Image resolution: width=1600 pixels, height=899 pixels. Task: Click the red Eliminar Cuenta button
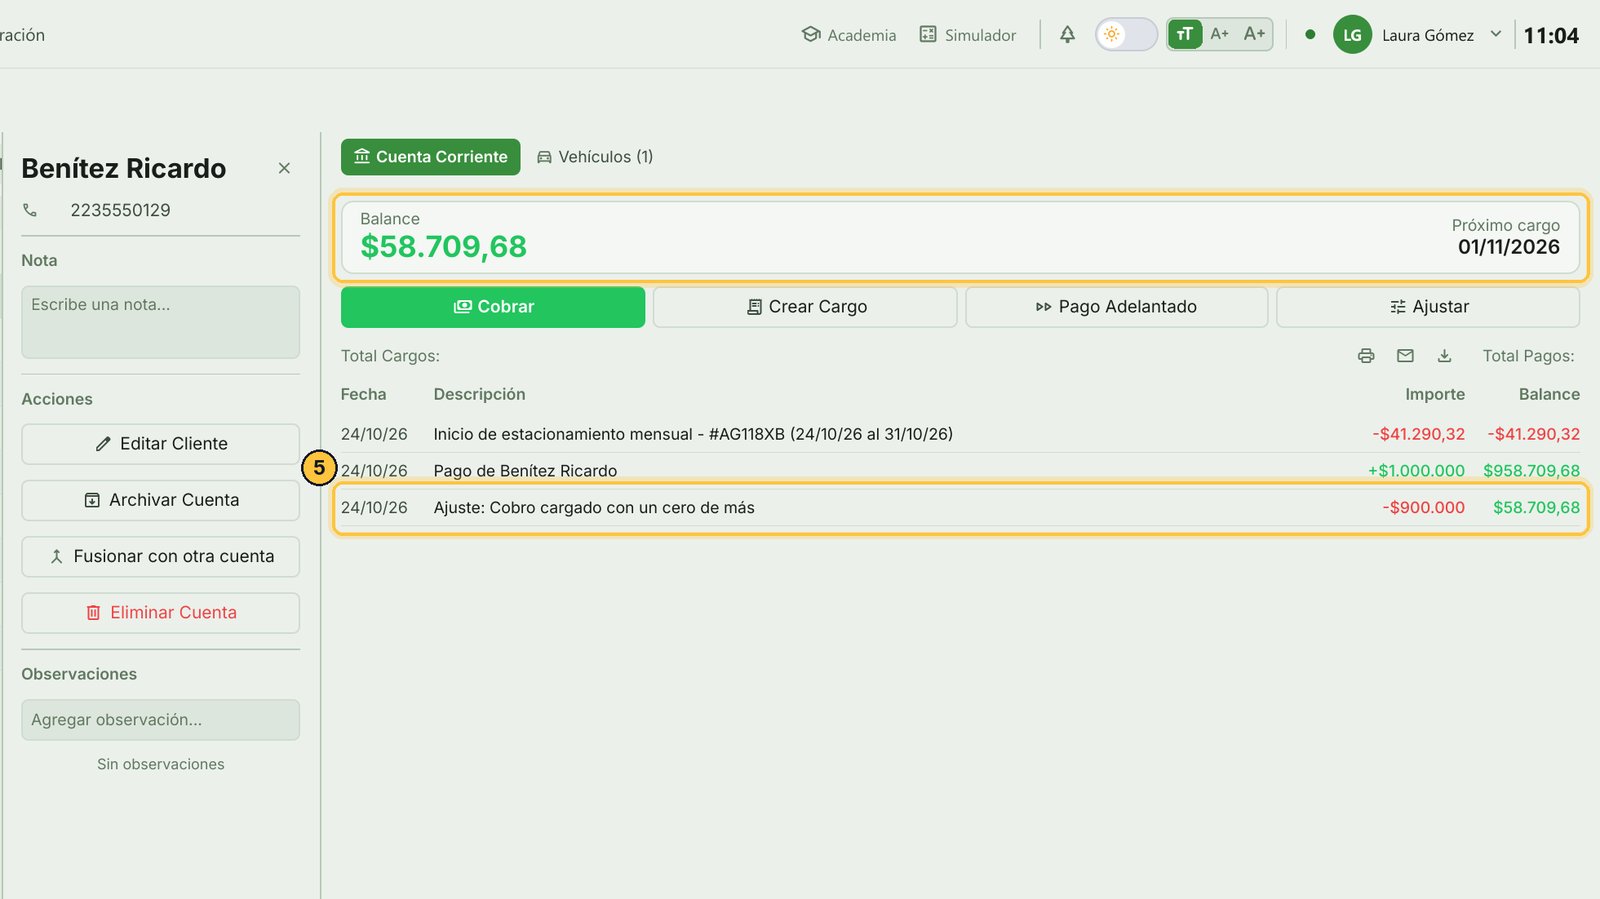(x=160, y=613)
